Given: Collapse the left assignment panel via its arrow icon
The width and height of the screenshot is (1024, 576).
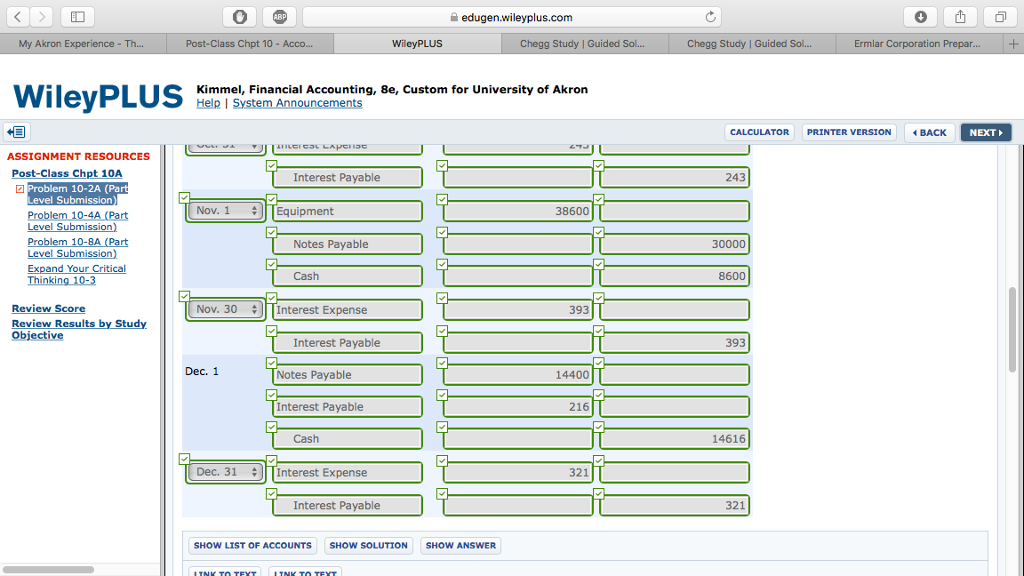Looking at the screenshot, I should pyautogui.click(x=16, y=131).
